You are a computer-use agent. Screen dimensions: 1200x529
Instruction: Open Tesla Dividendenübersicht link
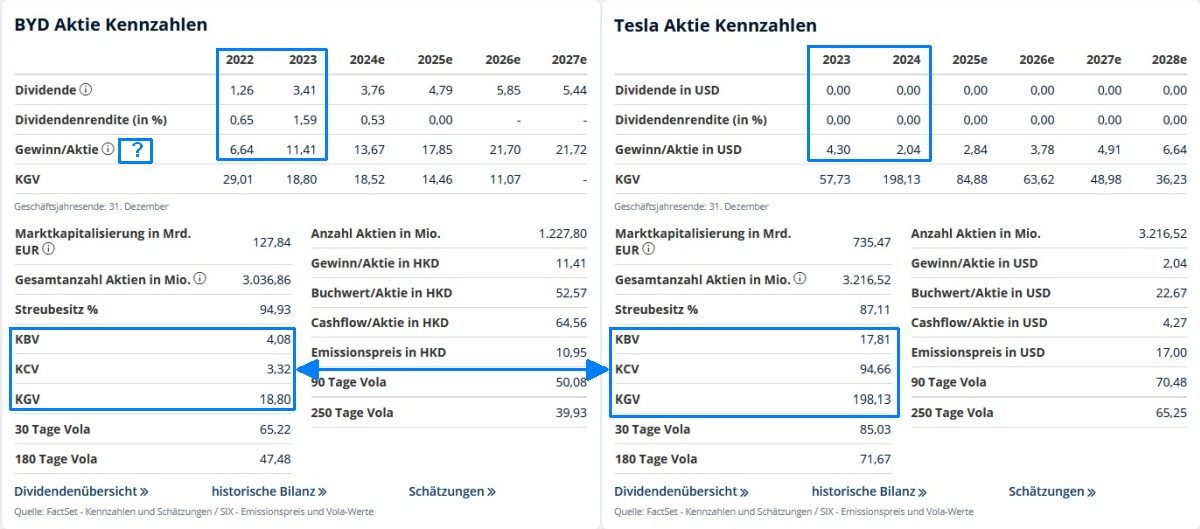pos(681,491)
